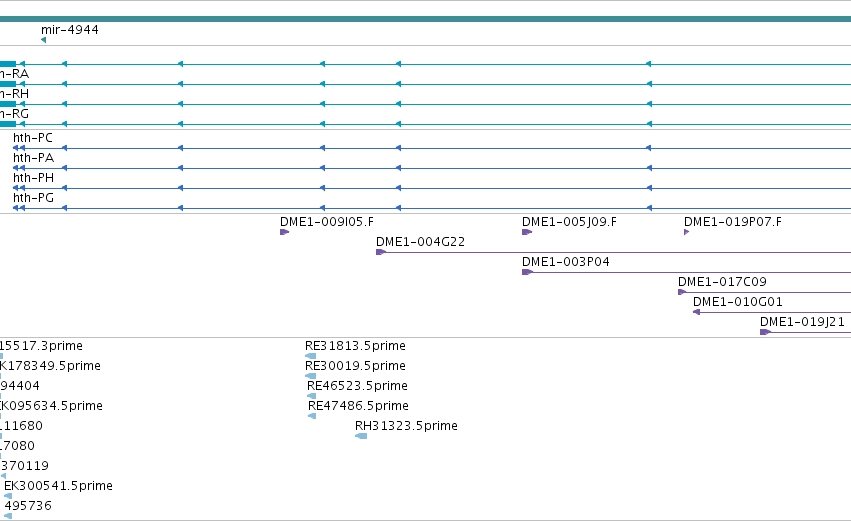Select the RE47486.5prime label
Image resolution: width=851 pixels, height=521 pixels.
[358, 406]
